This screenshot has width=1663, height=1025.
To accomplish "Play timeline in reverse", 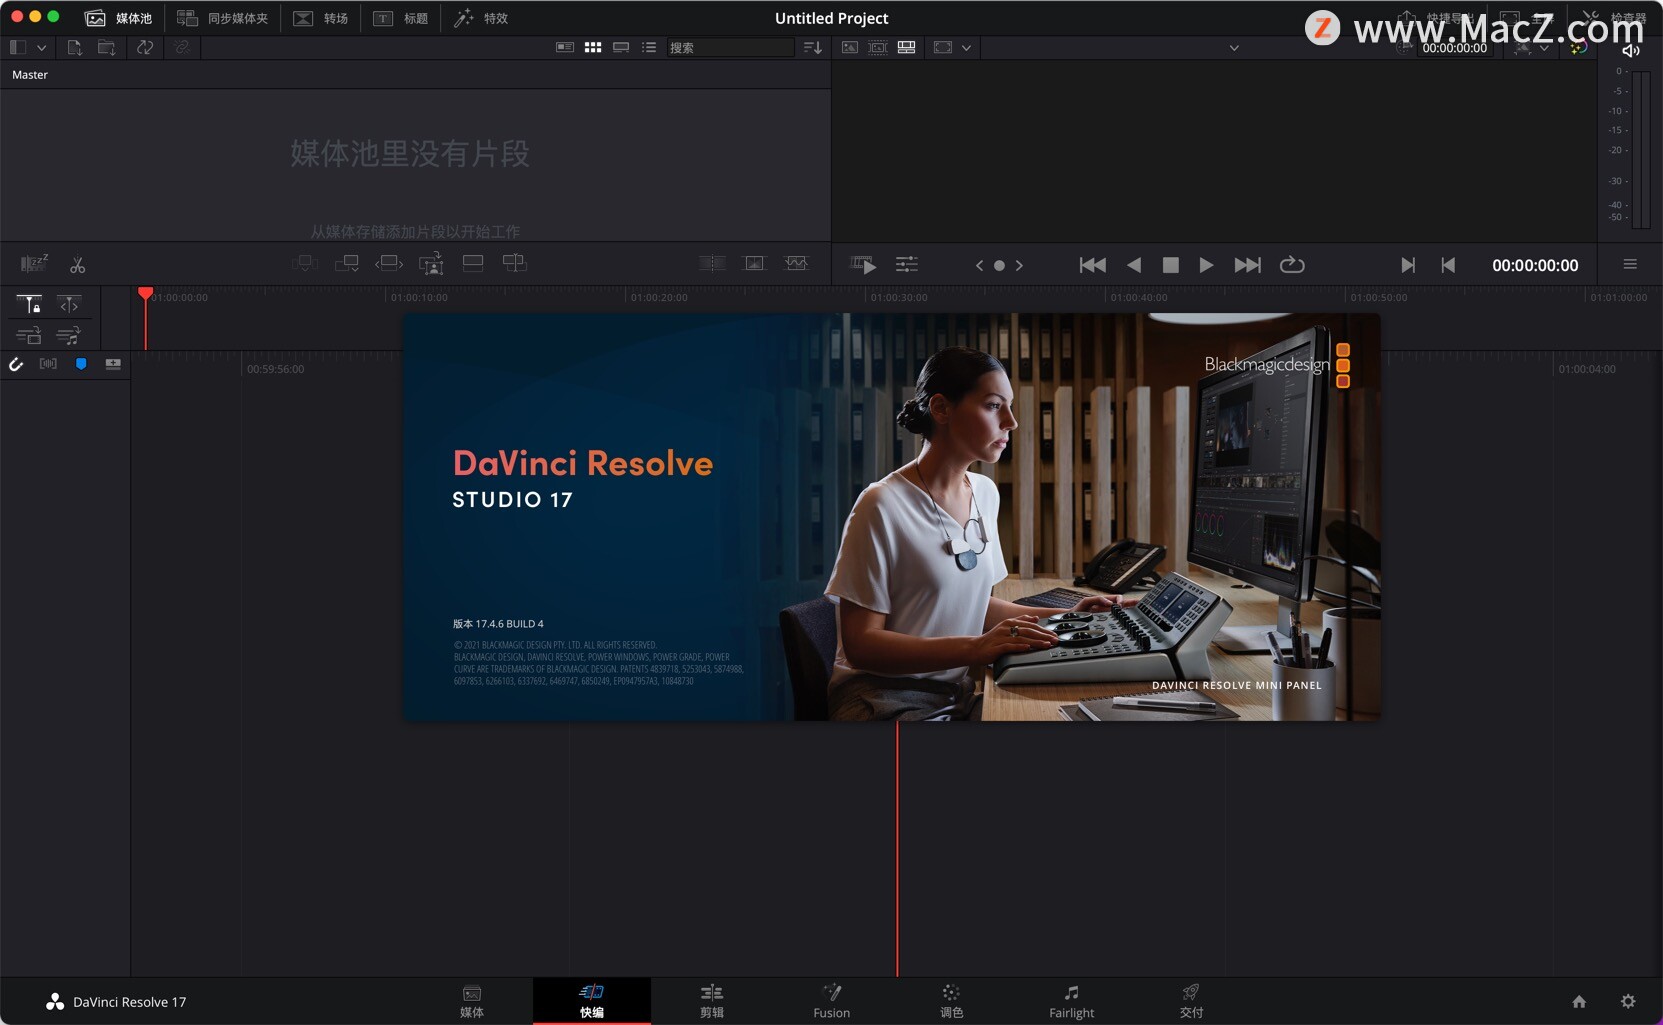I will 1134,265.
